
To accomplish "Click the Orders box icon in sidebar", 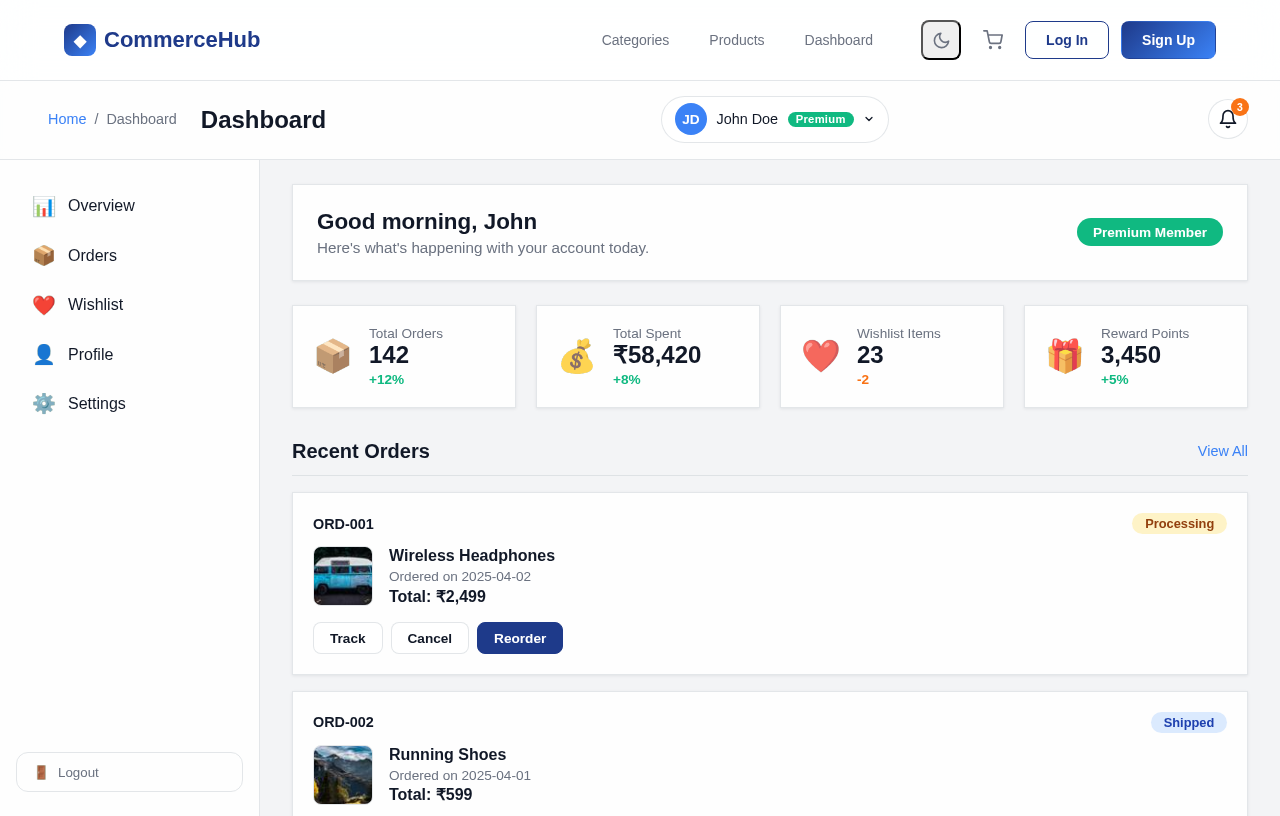I will click(x=44, y=256).
